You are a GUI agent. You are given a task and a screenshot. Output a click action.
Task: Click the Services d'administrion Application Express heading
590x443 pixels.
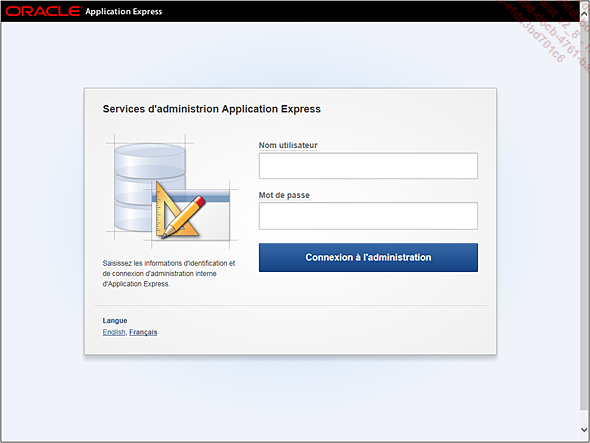(211, 109)
